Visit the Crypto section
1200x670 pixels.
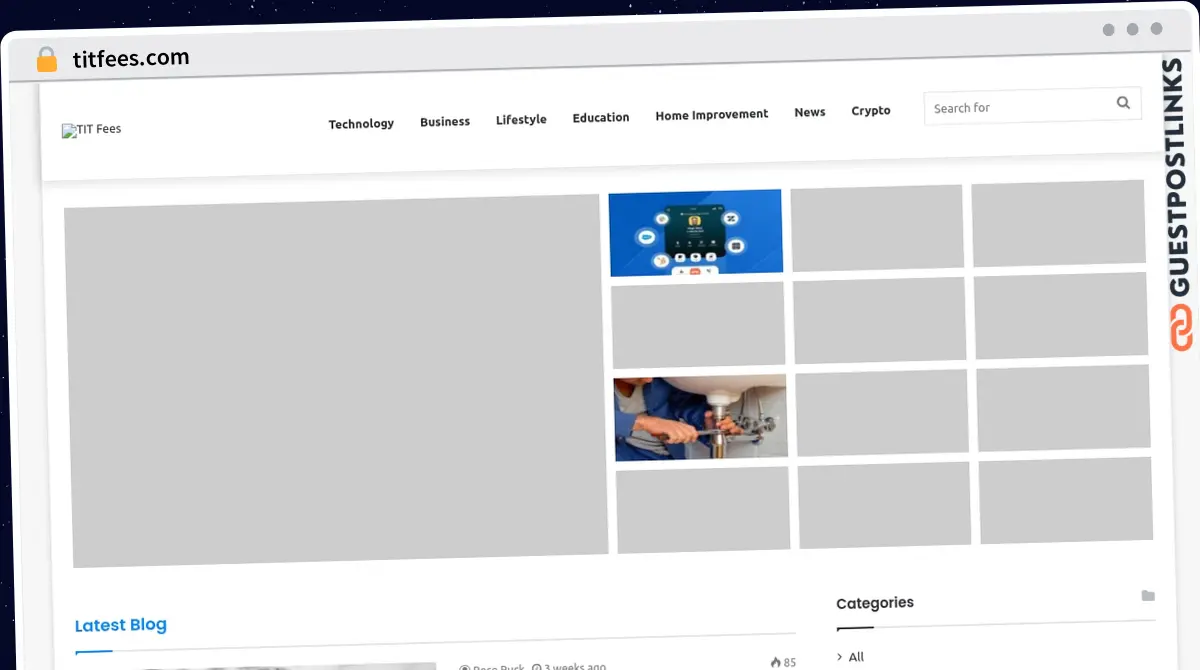point(871,111)
